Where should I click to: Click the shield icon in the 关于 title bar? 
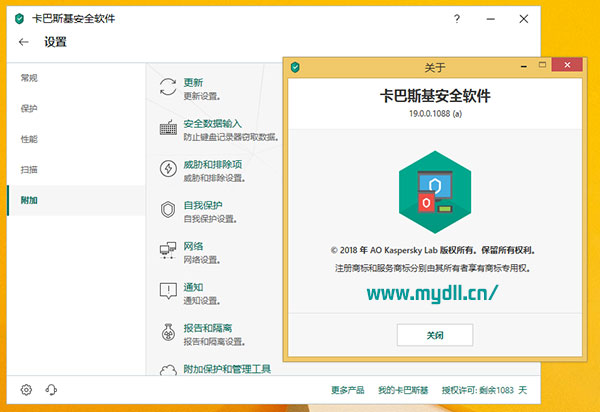coord(295,67)
